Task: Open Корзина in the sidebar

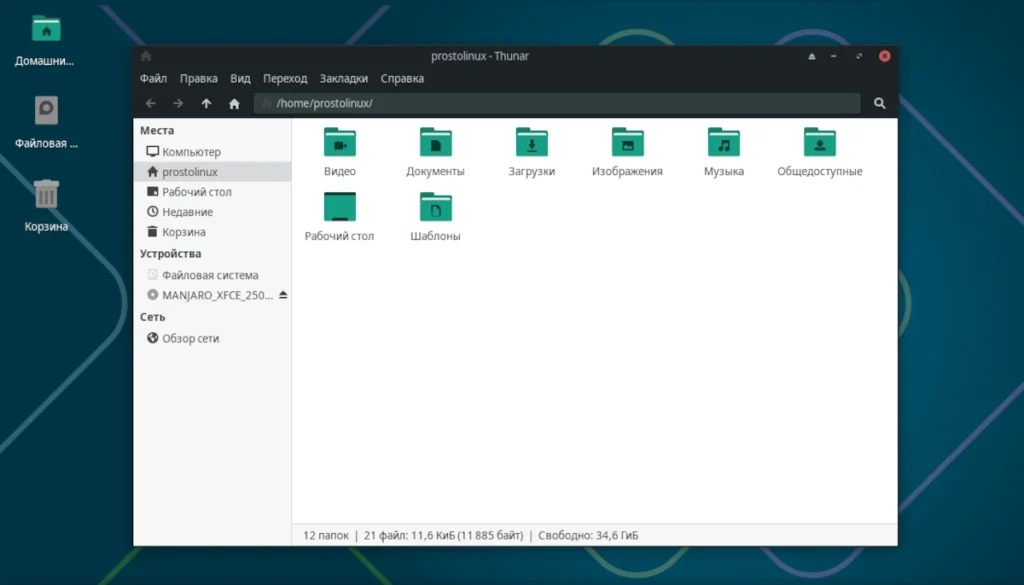Action: (212, 232)
